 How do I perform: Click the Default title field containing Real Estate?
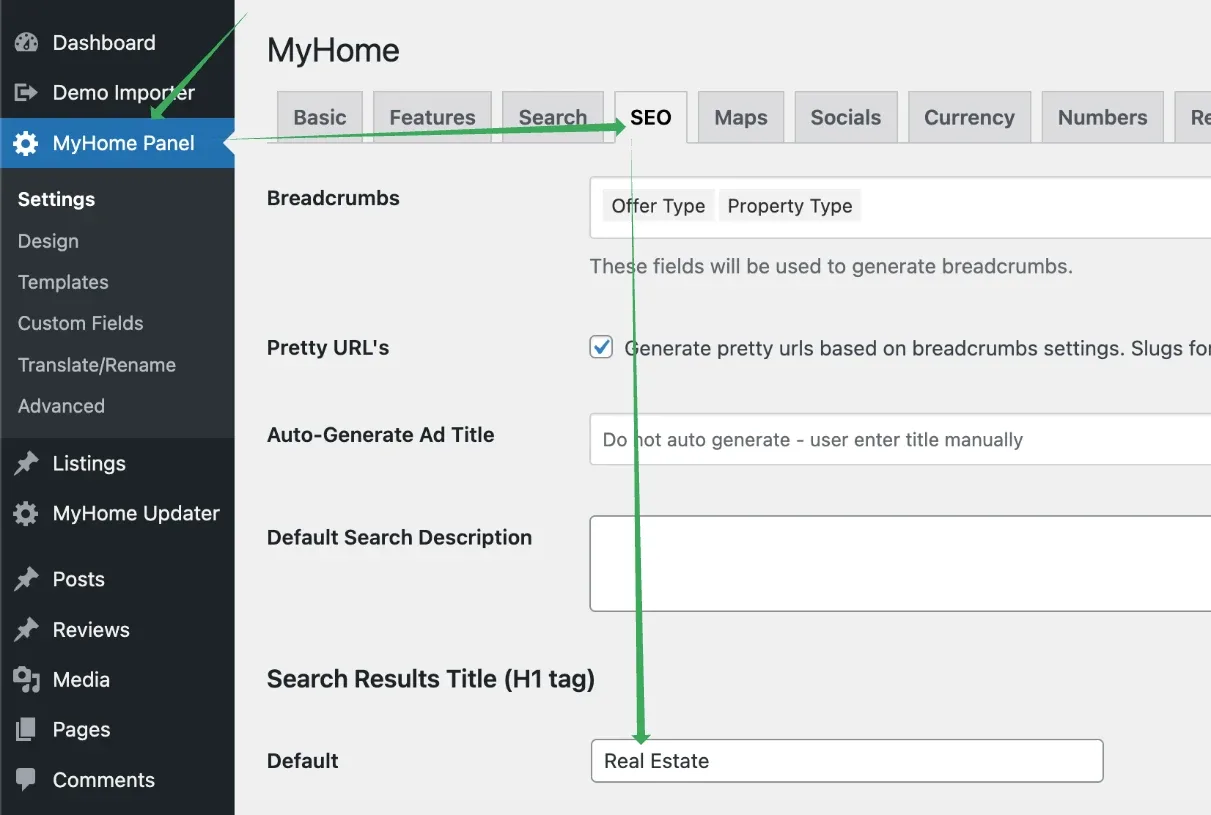click(847, 761)
